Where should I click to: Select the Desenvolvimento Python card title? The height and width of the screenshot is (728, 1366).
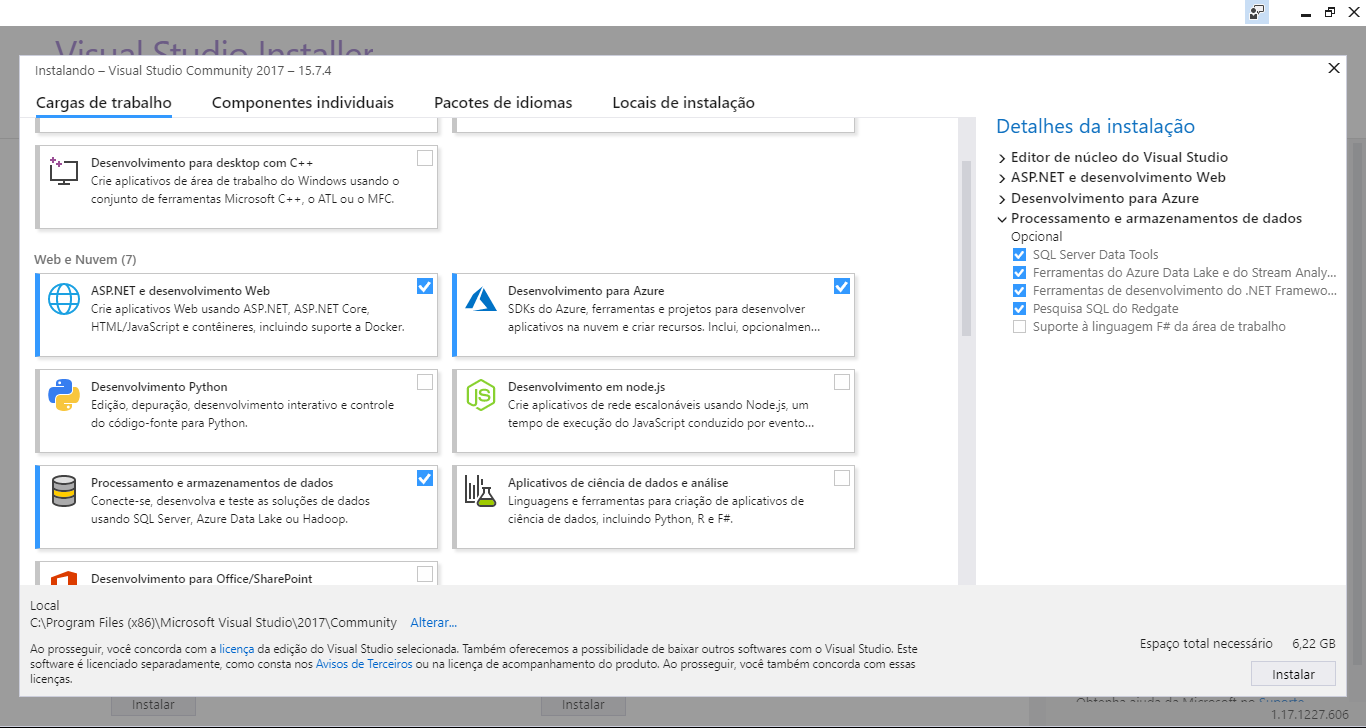tap(159, 387)
